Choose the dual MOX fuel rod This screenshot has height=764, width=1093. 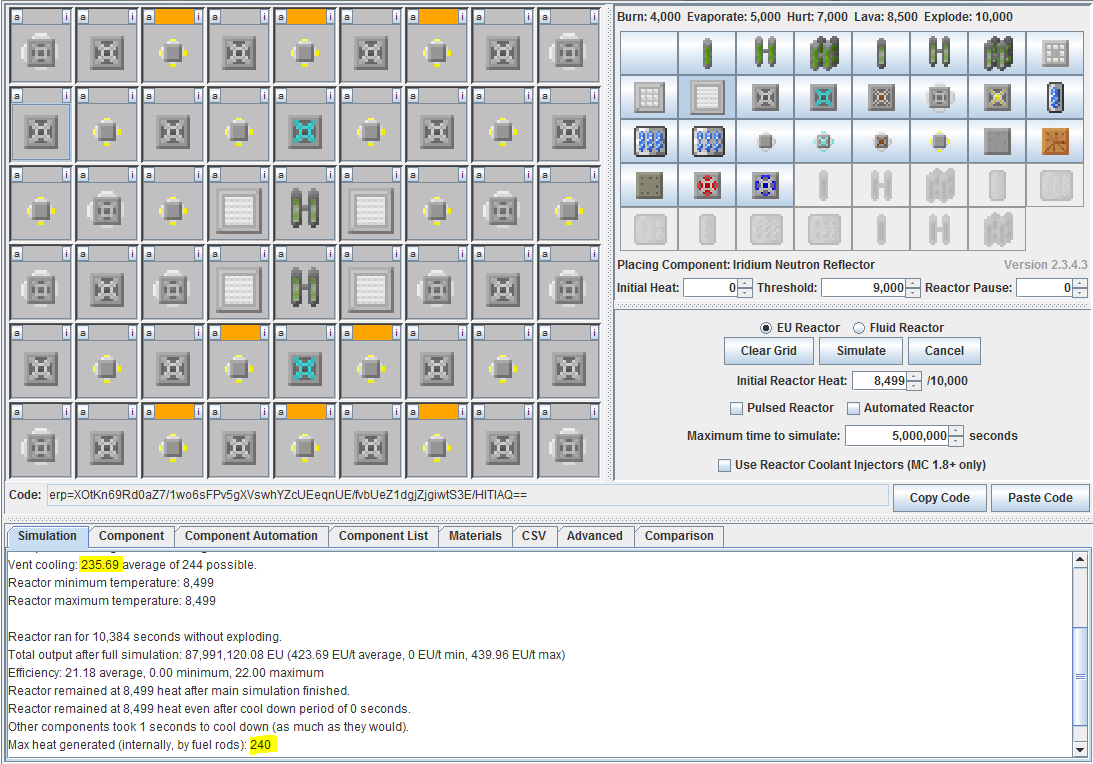[x=940, y=53]
